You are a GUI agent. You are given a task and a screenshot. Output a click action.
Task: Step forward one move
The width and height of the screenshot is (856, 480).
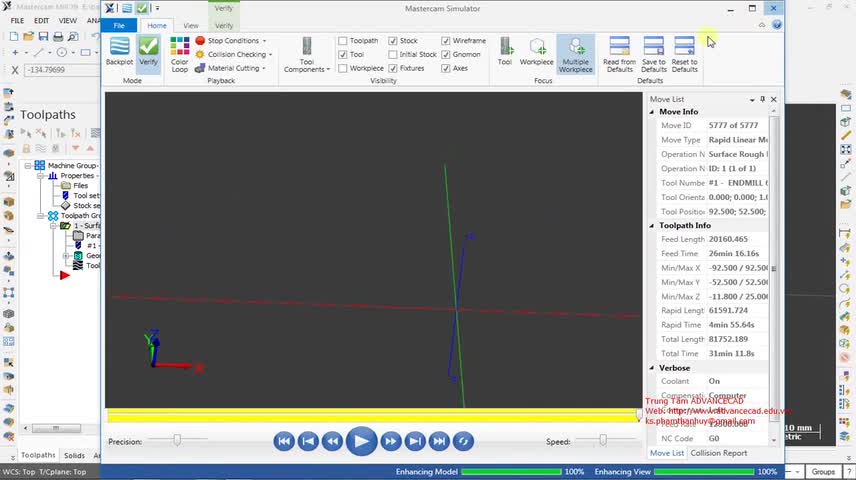point(390,441)
